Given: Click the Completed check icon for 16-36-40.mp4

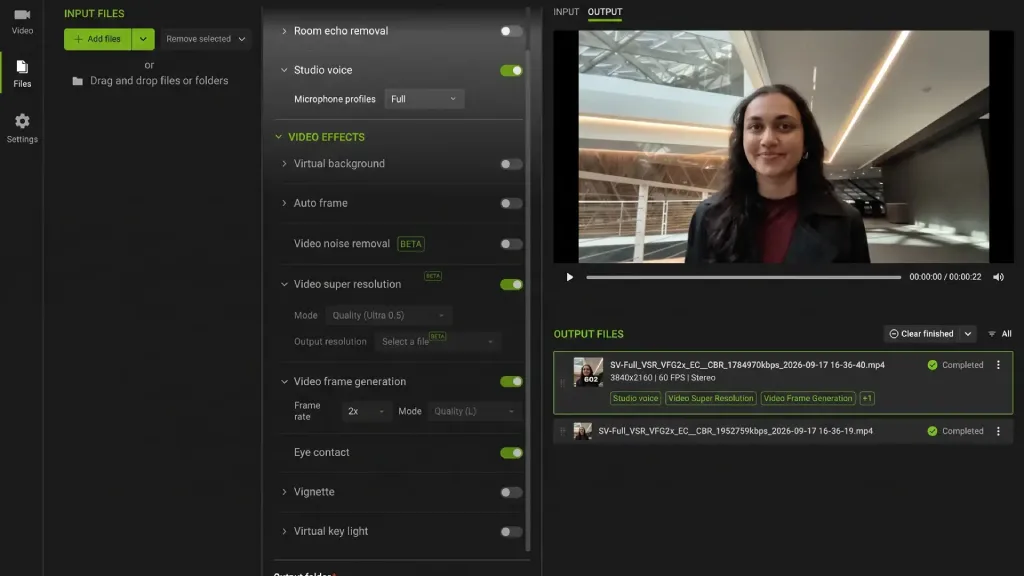Looking at the screenshot, I should click(932, 365).
